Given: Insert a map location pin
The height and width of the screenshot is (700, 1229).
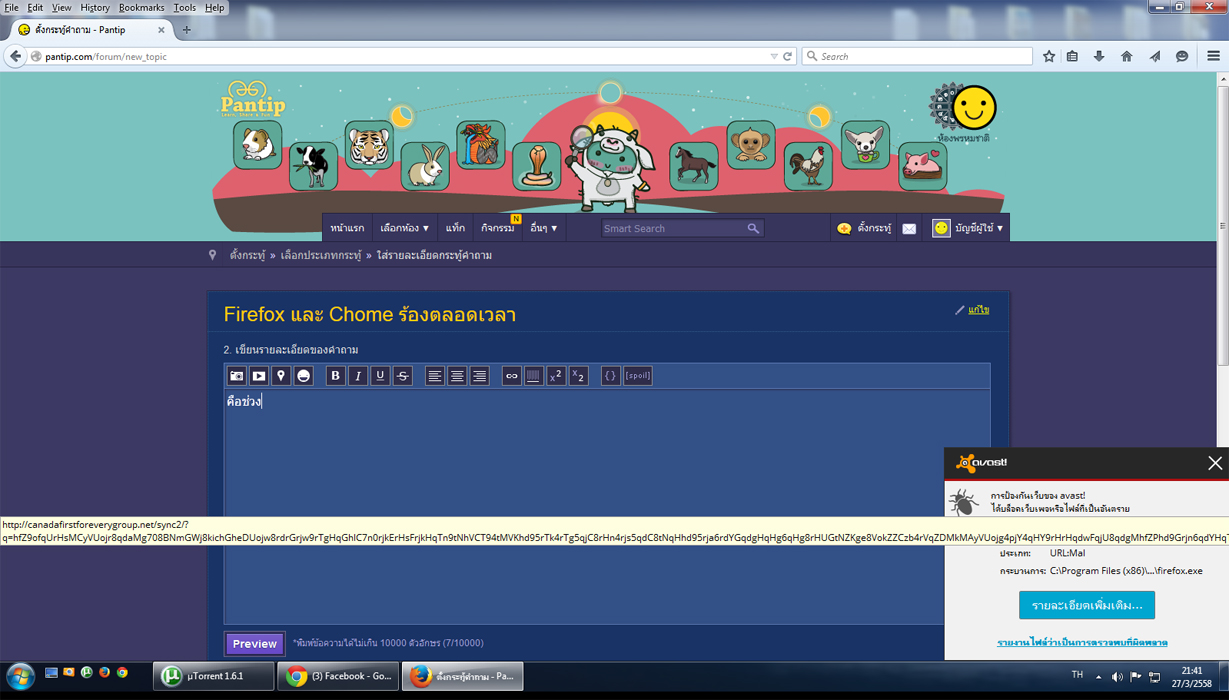Looking at the screenshot, I should pos(281,376).
